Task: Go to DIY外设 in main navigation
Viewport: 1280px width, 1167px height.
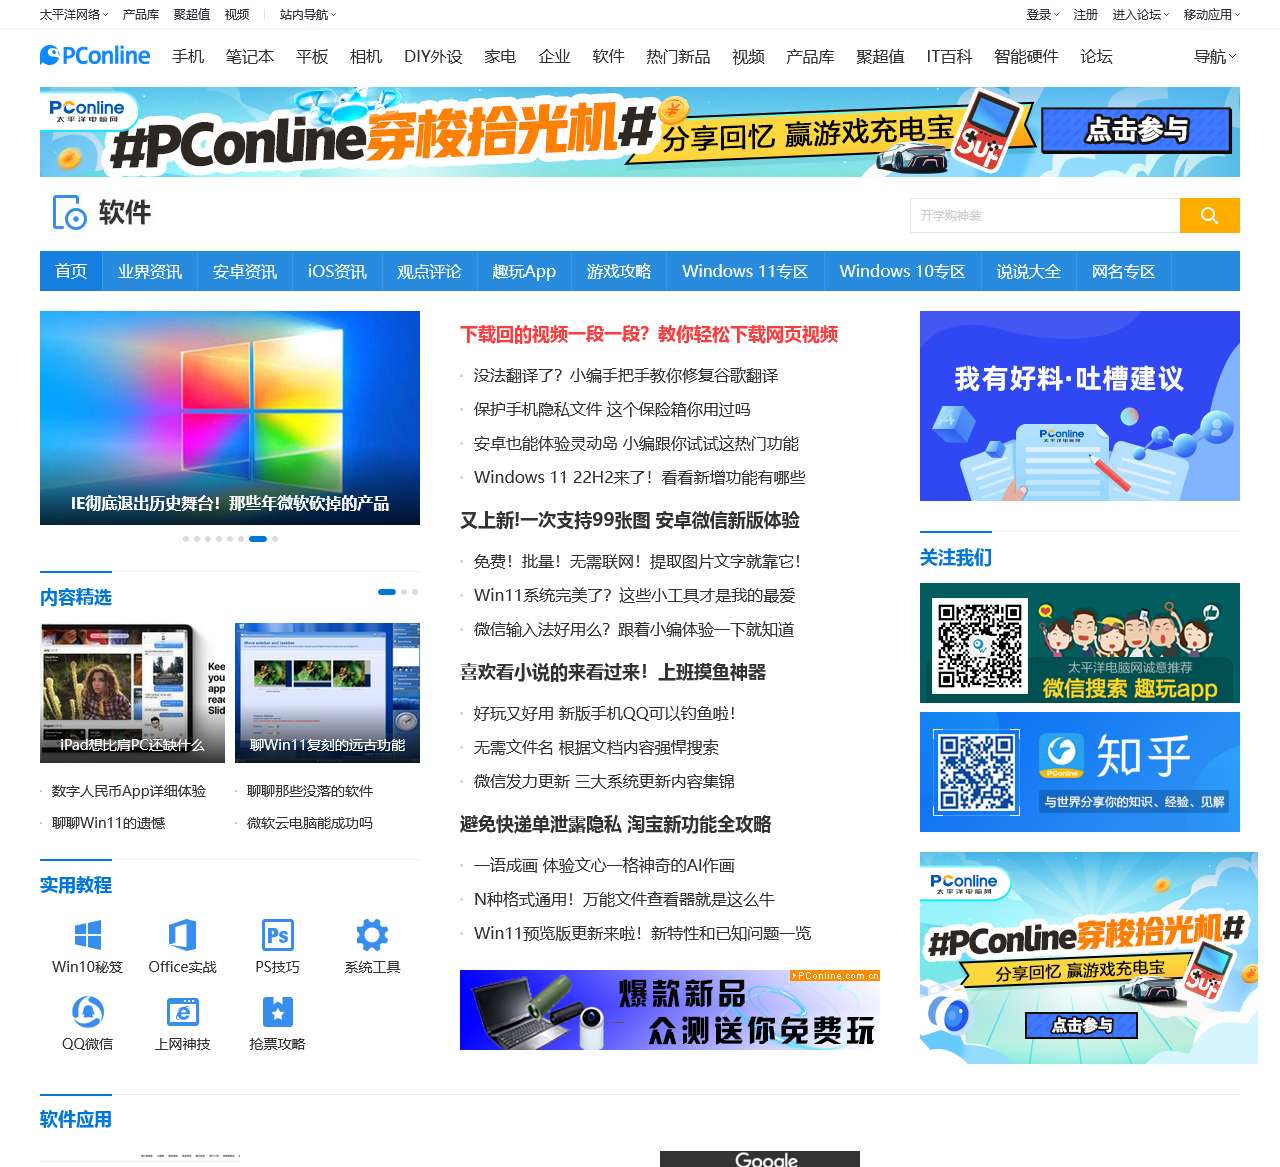Action: click(433, 56)
